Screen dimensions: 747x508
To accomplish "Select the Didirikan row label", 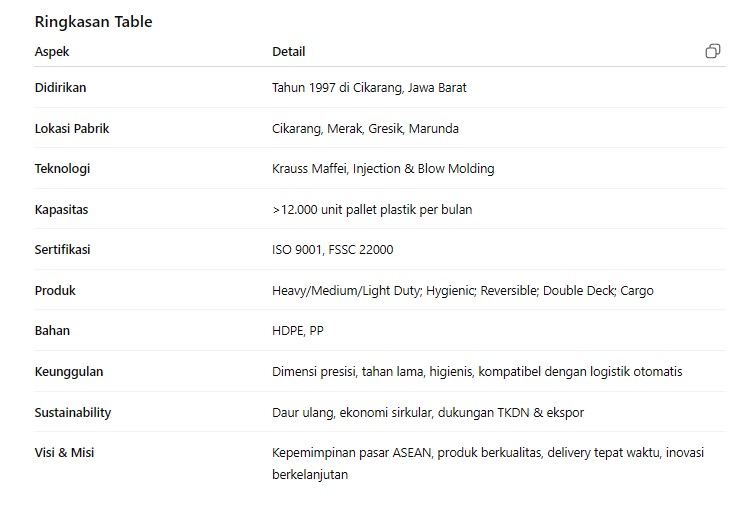I will point(61,87).
